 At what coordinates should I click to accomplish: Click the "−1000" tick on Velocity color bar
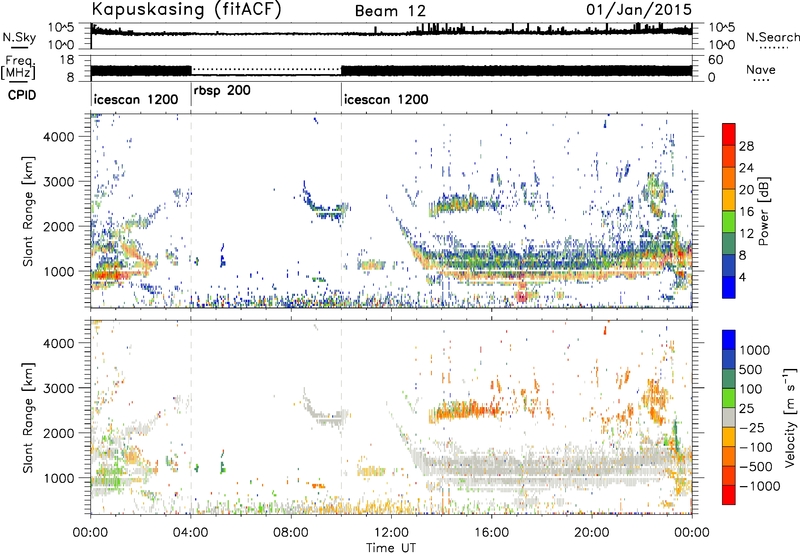759,486
